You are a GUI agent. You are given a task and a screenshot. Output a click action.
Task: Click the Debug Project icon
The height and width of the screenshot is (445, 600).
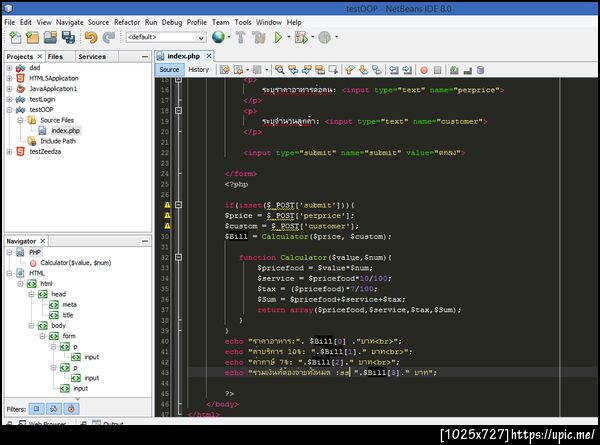click(x=302, y=37)
